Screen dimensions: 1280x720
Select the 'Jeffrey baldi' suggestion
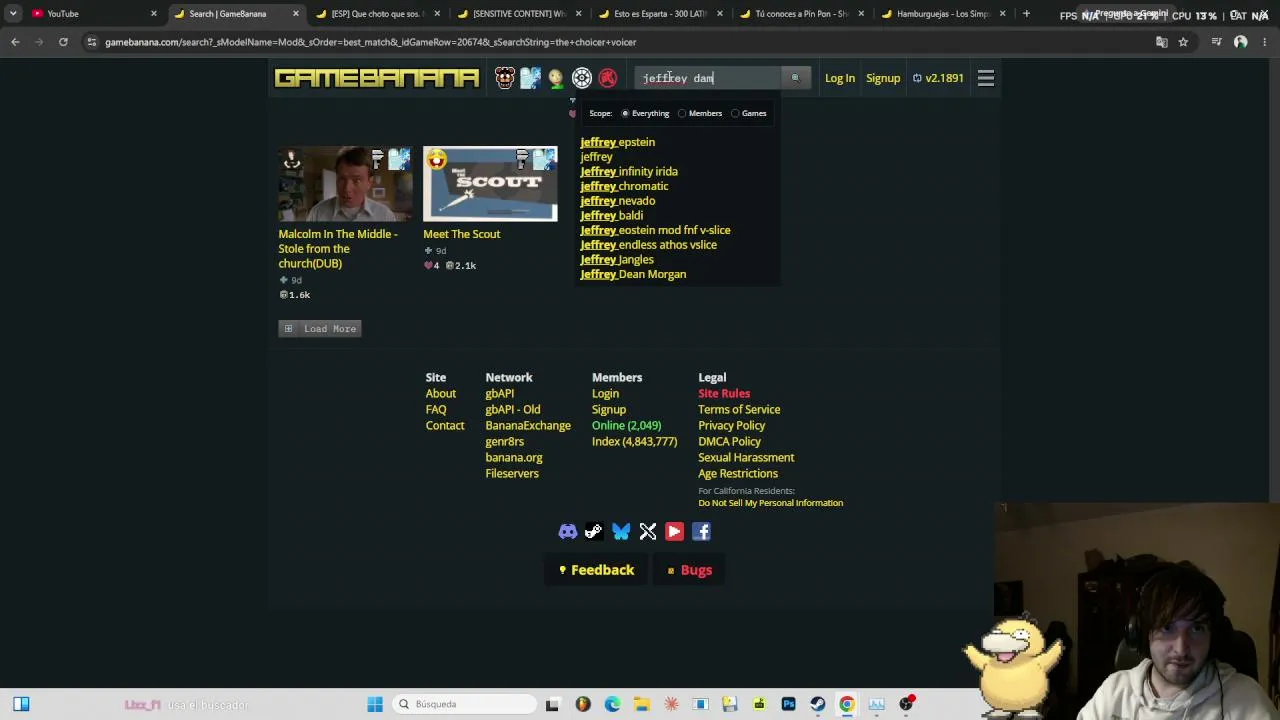click(x=612, y=216)
